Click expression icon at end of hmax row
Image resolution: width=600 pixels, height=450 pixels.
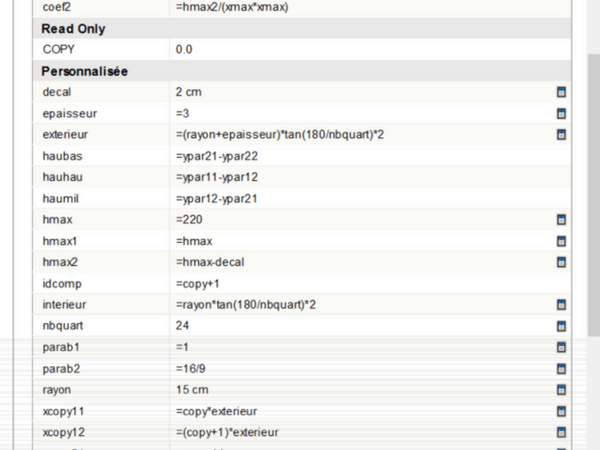561,219
